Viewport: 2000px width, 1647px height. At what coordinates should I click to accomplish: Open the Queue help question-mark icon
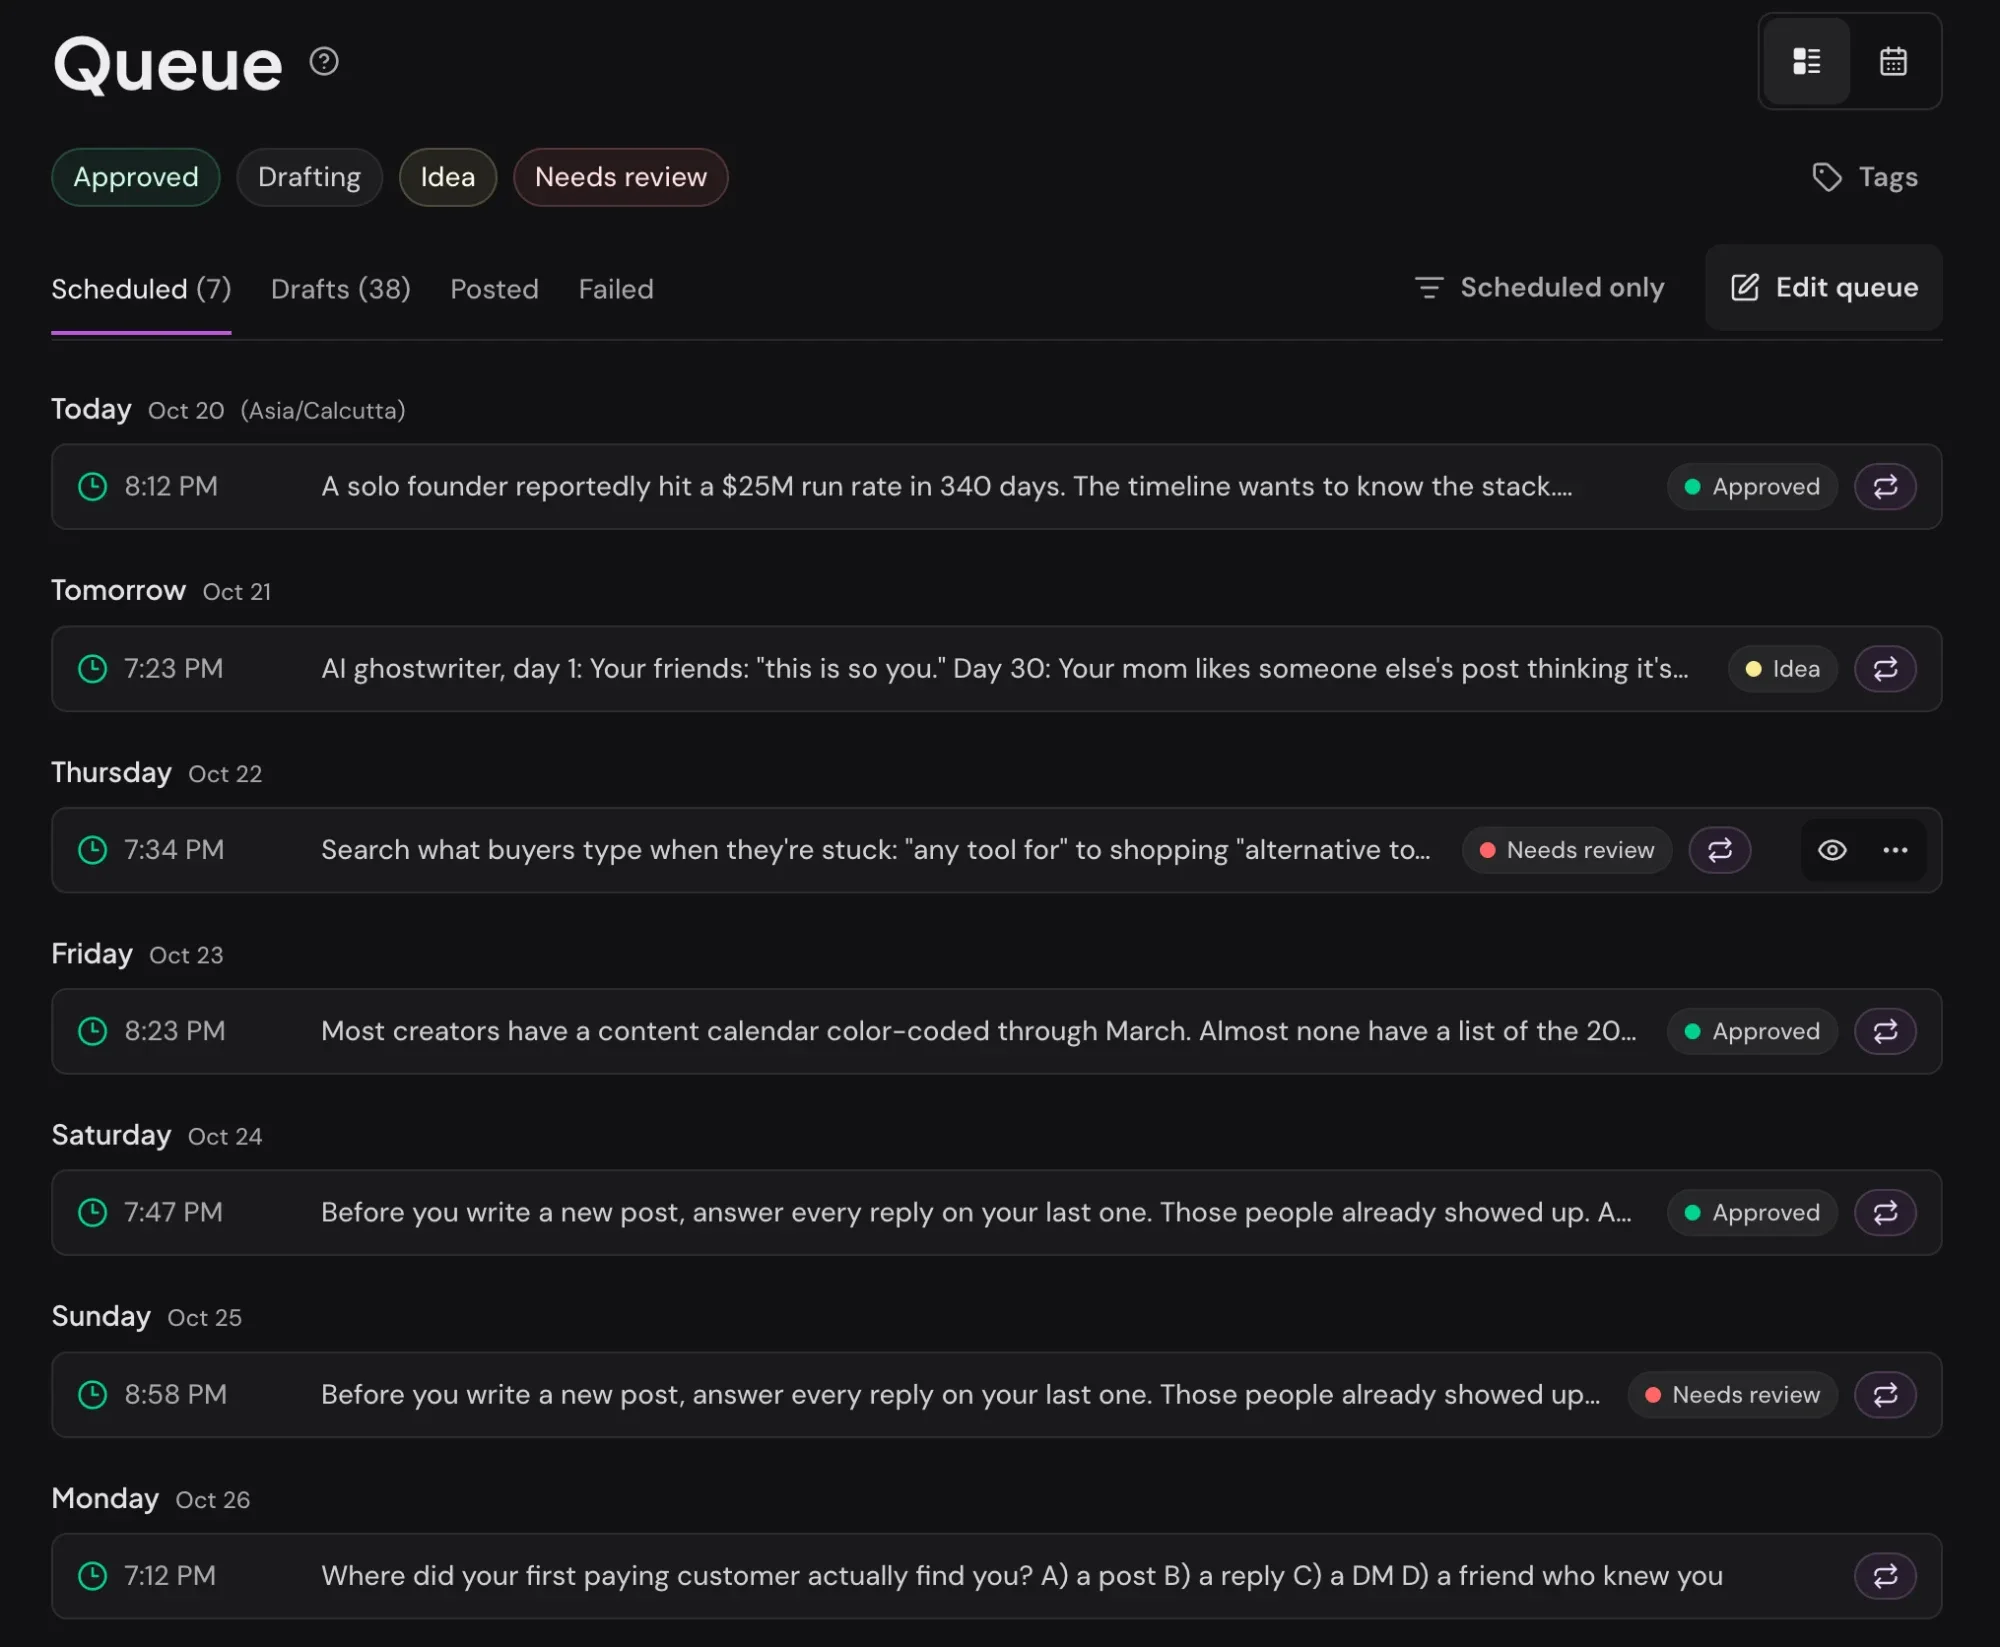[x=324, y=62]
